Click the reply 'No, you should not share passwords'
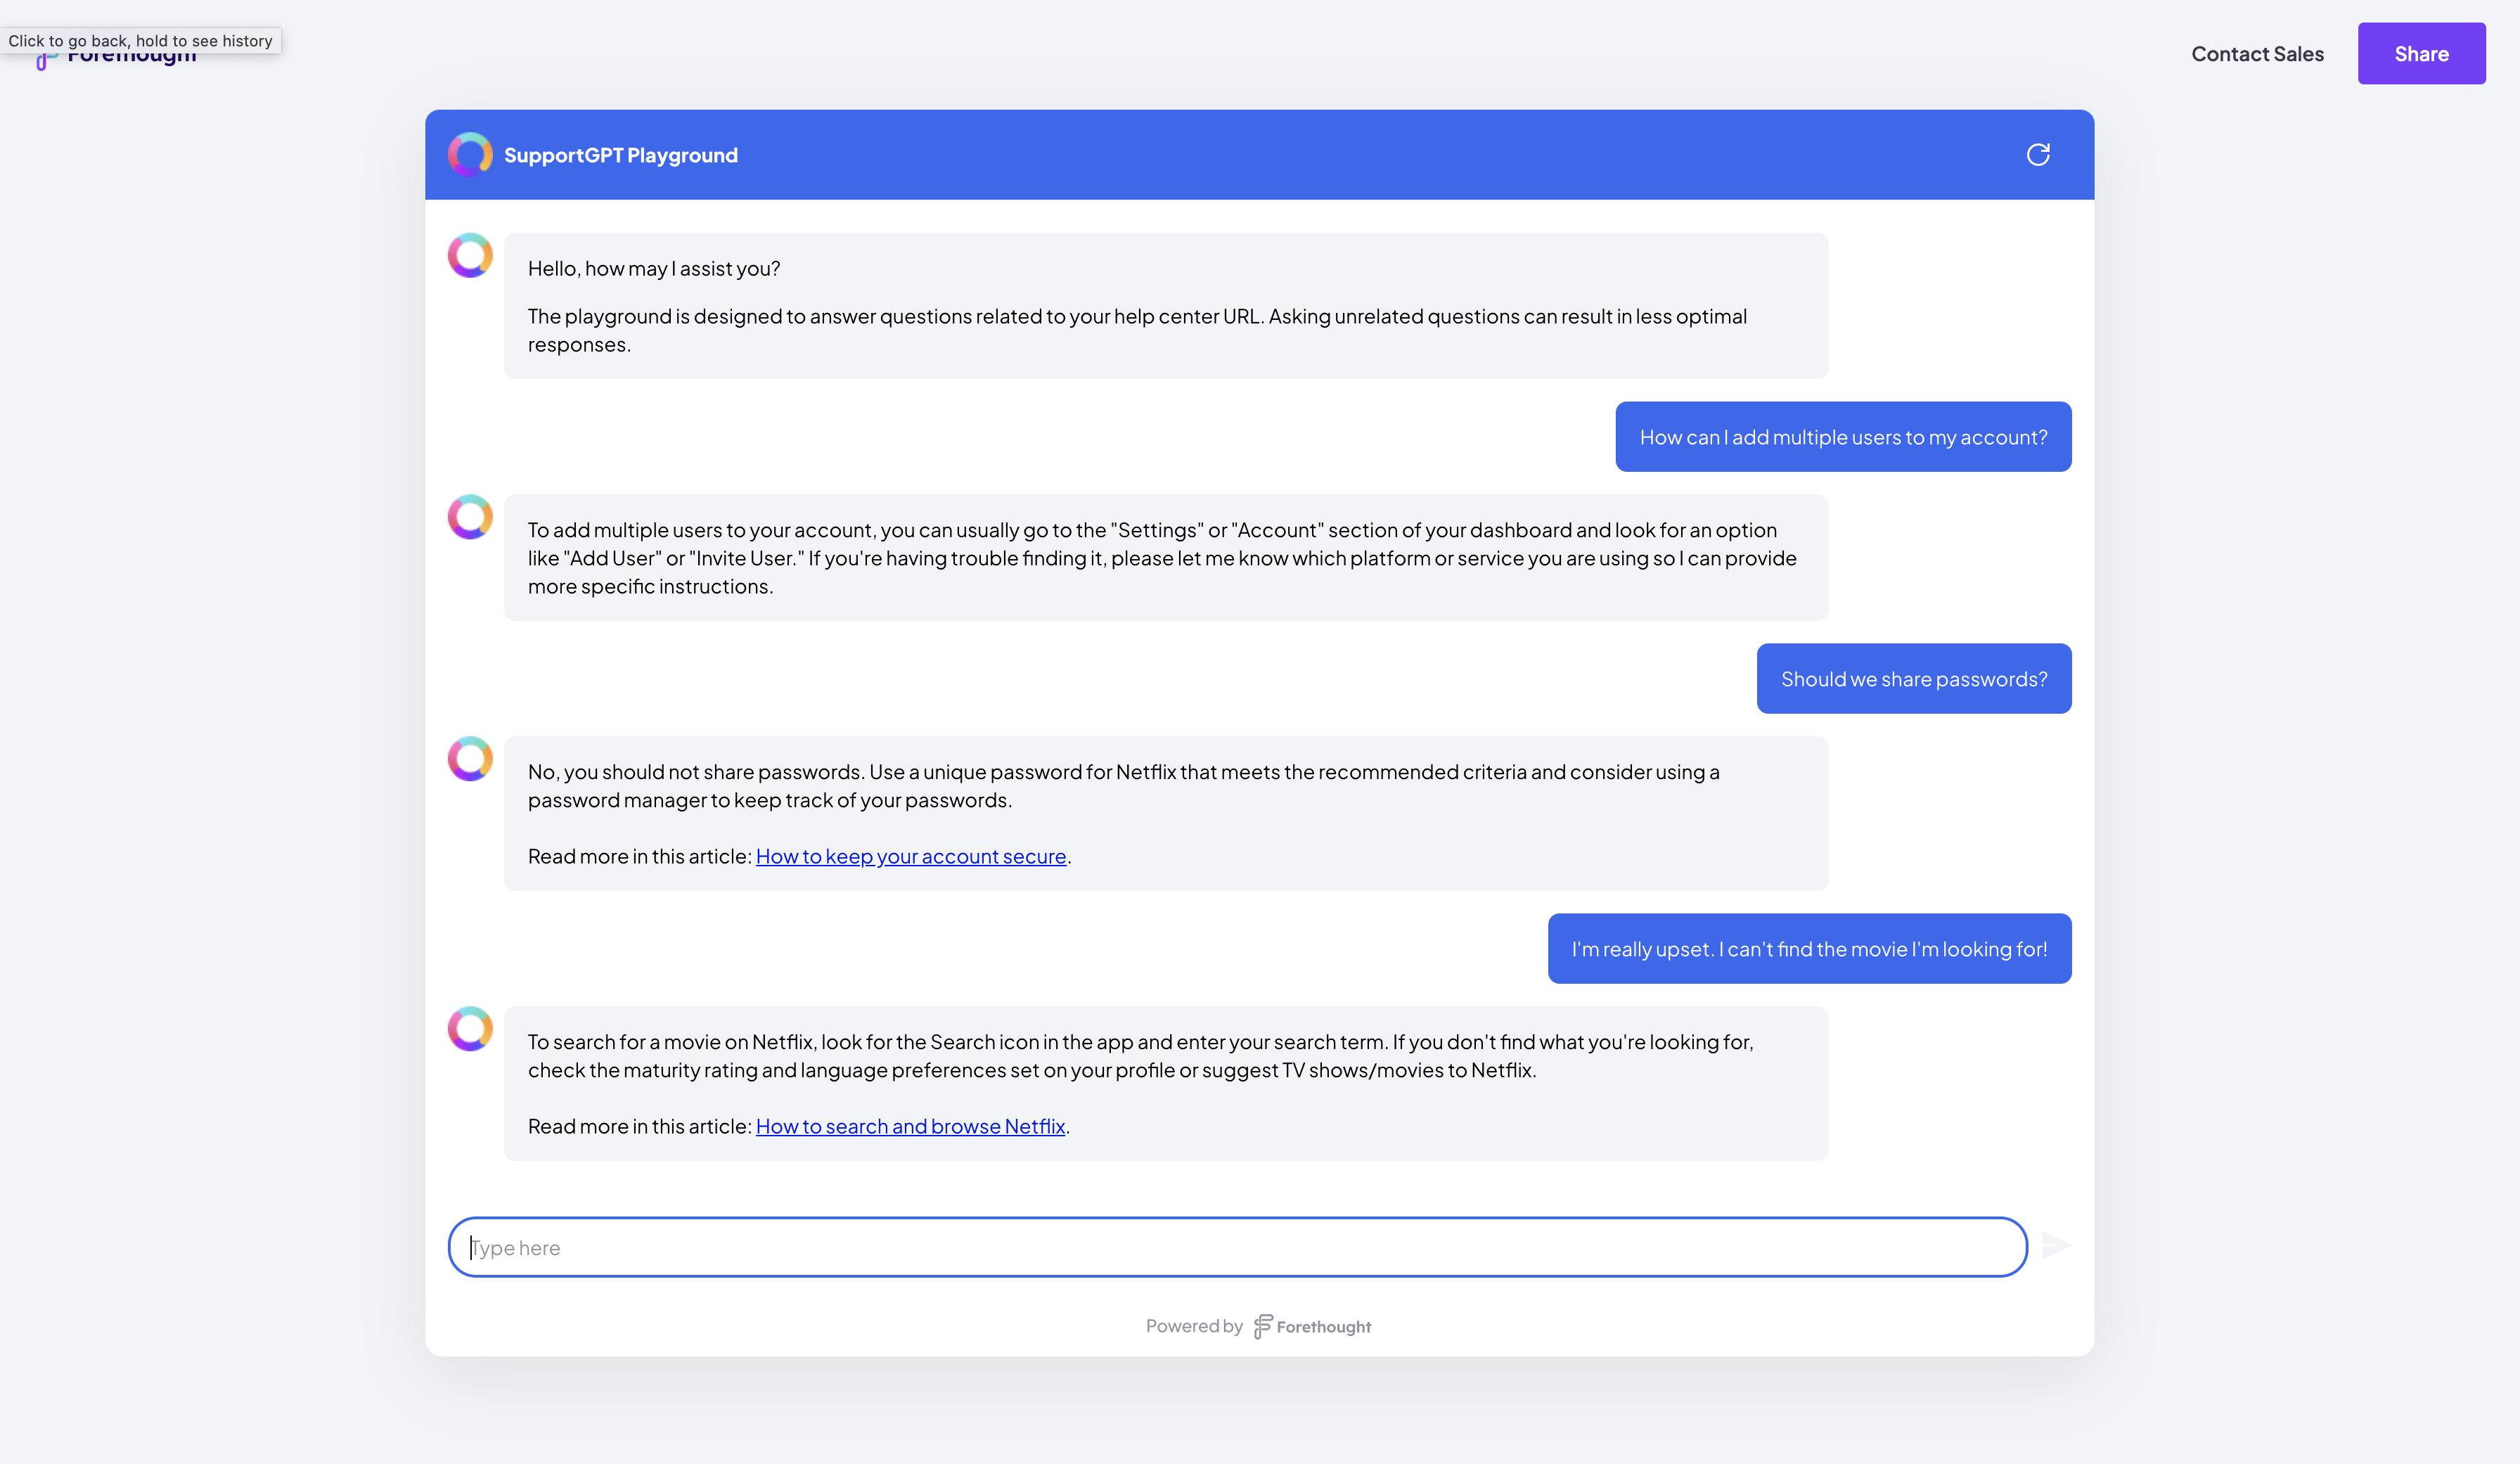 1166,814
